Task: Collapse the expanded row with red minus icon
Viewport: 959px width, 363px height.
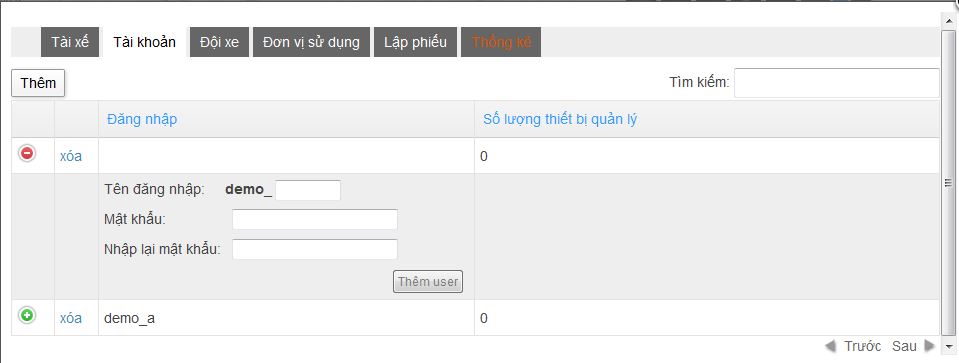Action: (x=27, y=153)
